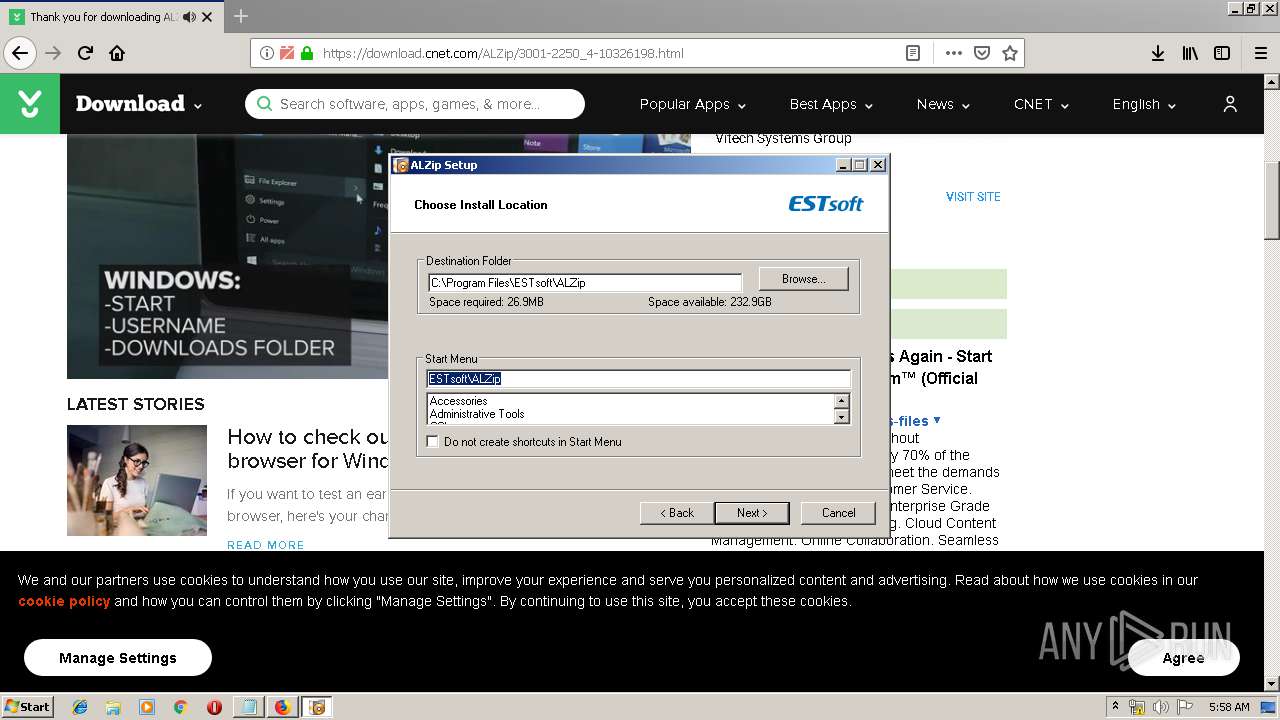1280x720 pixels.
Task: Click the 5:58 AM taskbar clock
Action: [x=1229, y=707]
